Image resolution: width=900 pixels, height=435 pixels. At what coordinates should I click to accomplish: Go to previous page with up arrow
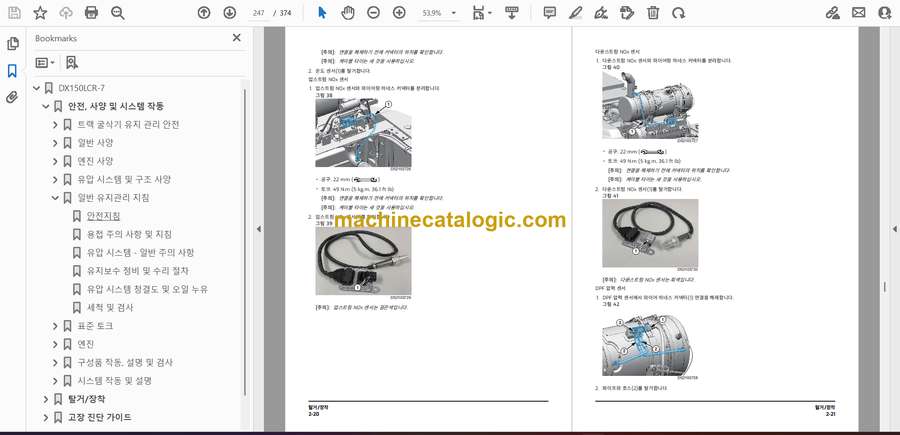click(x=204, y=13)
